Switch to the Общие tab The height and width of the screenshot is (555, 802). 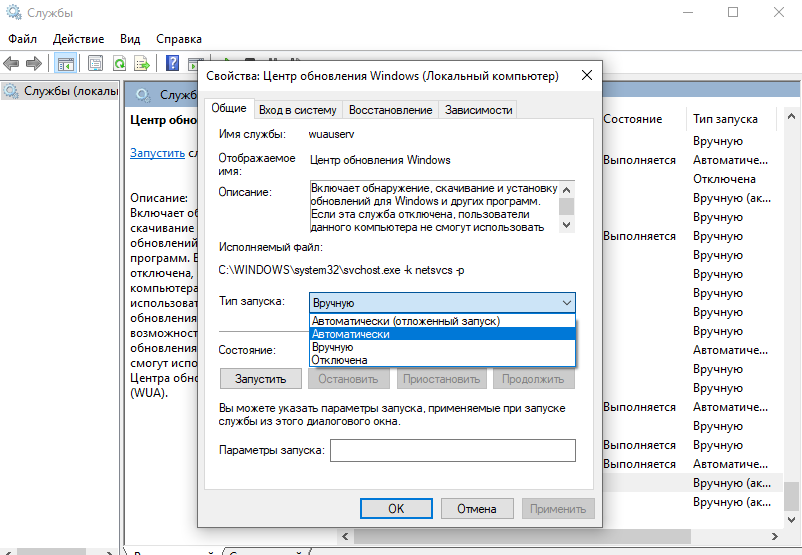pos(229,108)
